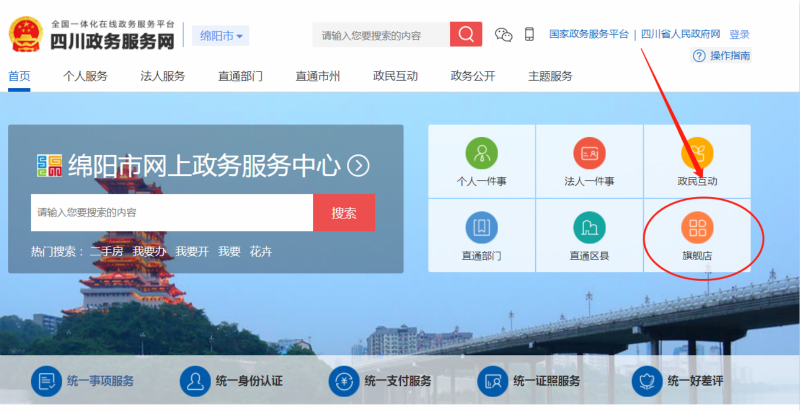The height and width of the screenshot is (411, 800).
Task: Expand the 绵阳市 city dropdown
Action: click(x=220, y=36)
